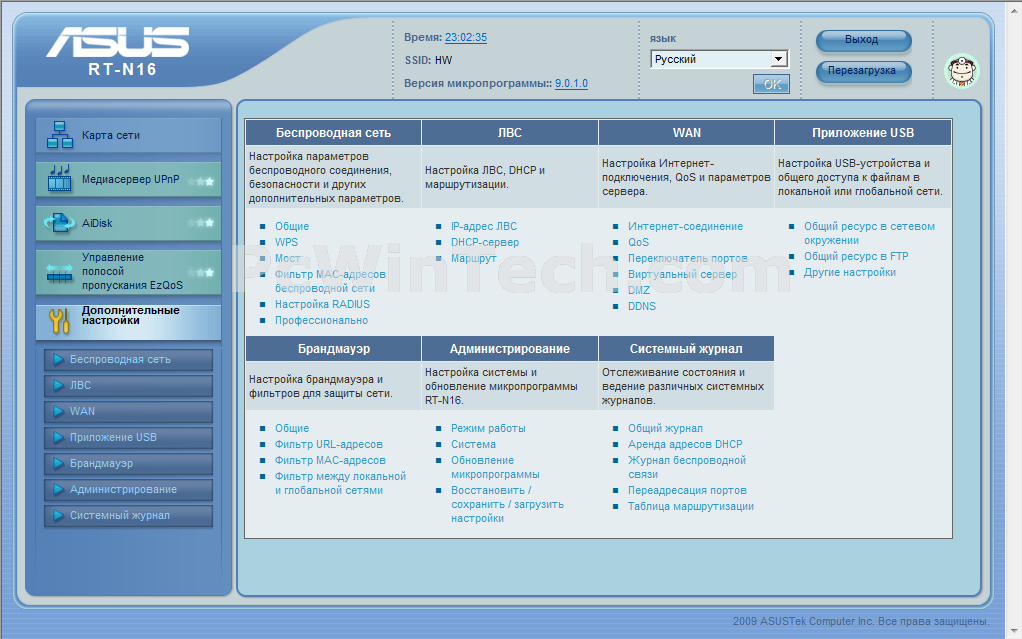1022x639 pixels.
Task: Open the WPS link
Action: [286, 242]
